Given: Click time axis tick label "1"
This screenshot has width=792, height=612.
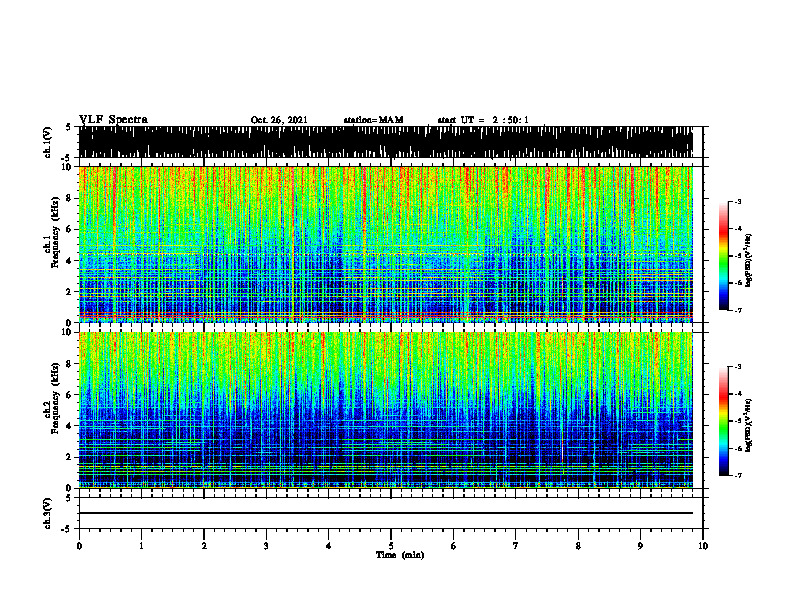Looking at the screenshot, I should (x=141, y=546).
